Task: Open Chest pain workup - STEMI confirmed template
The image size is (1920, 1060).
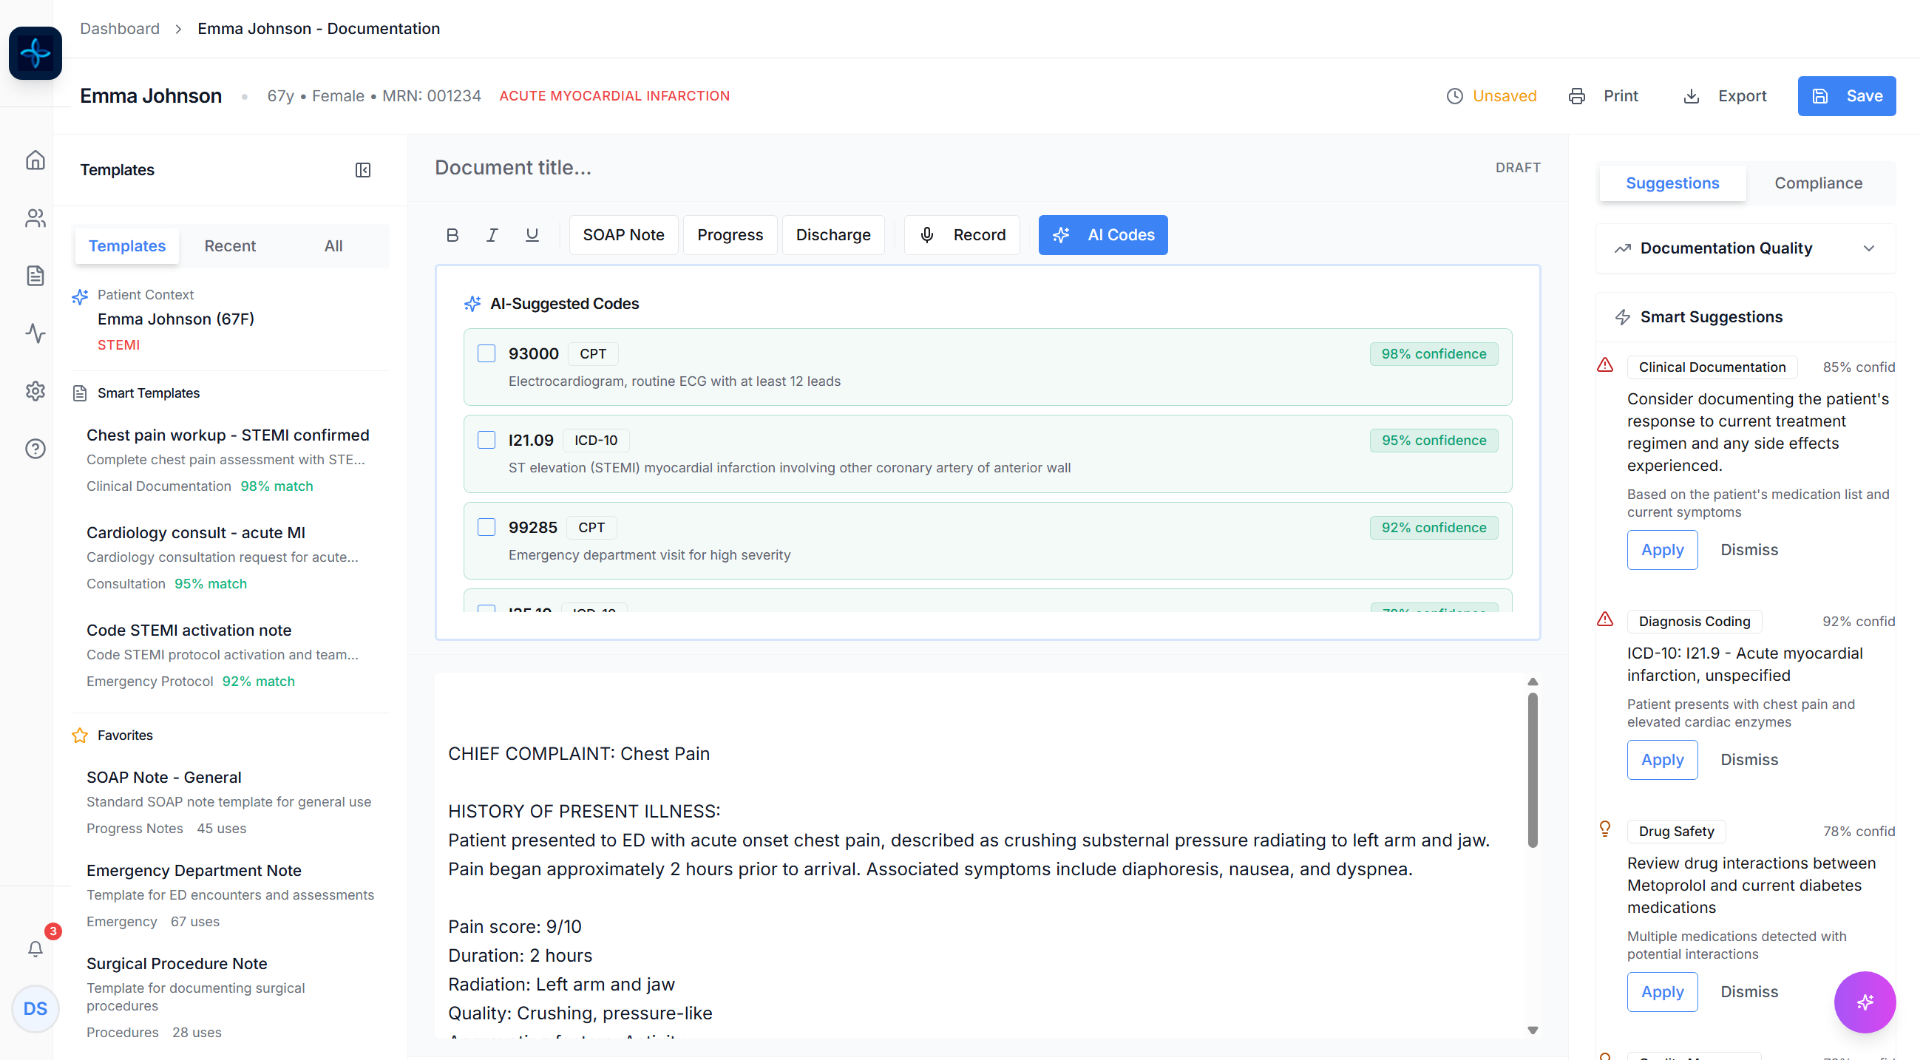Action: point(228,460)
